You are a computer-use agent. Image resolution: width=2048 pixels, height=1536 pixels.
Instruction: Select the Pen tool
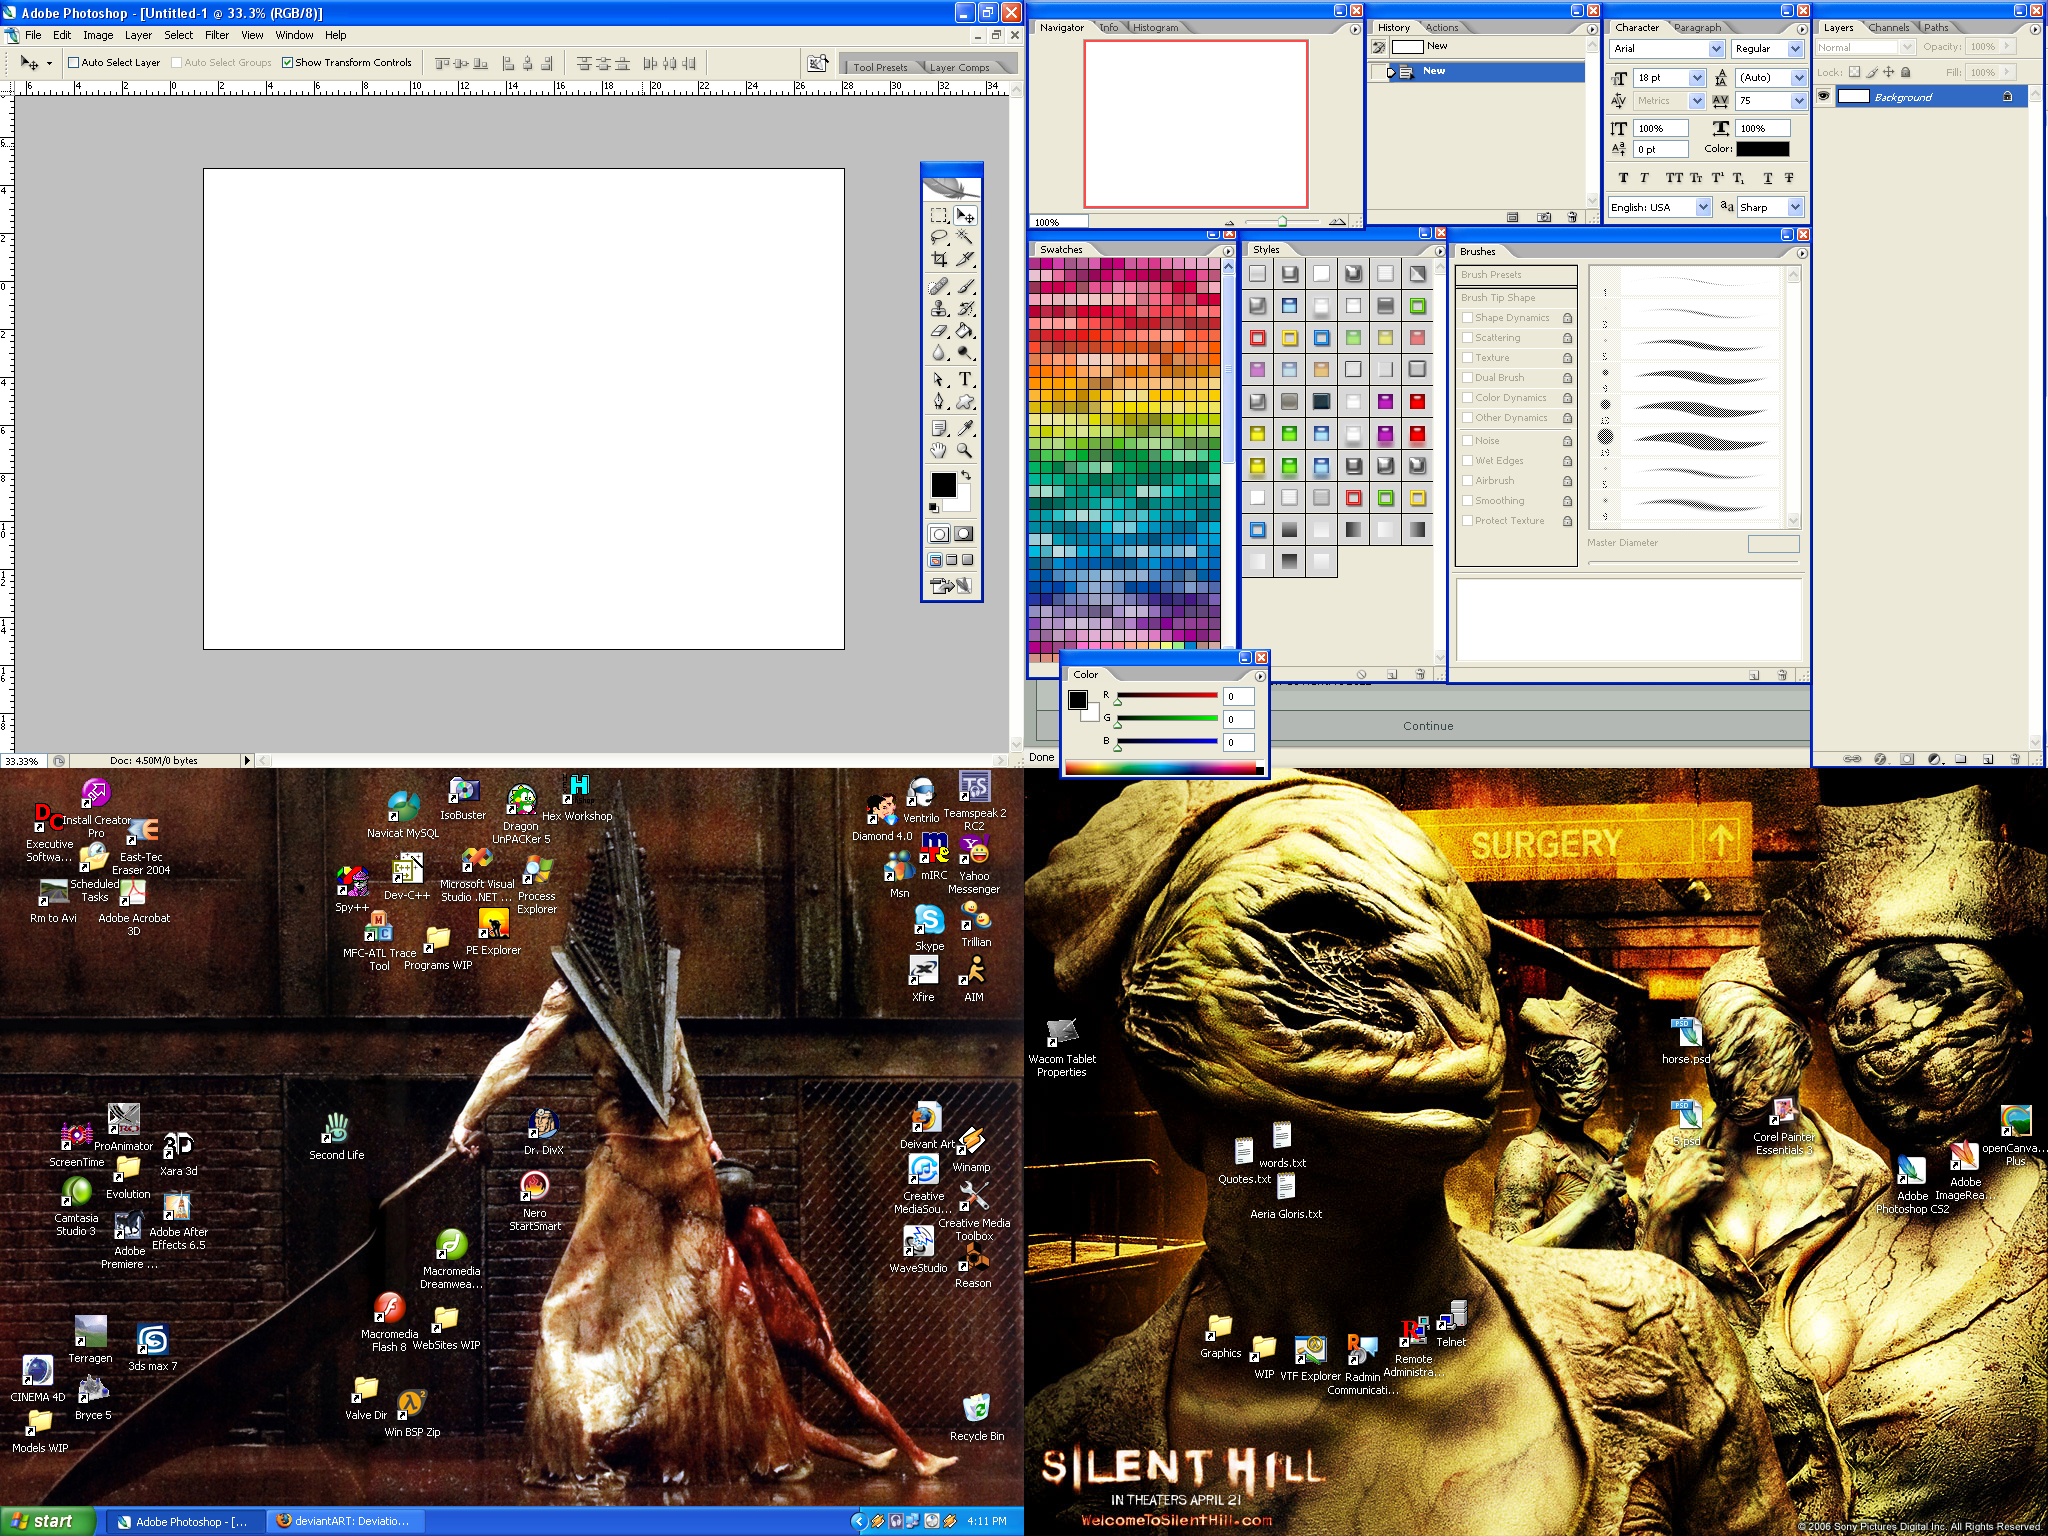click(938, 401)
